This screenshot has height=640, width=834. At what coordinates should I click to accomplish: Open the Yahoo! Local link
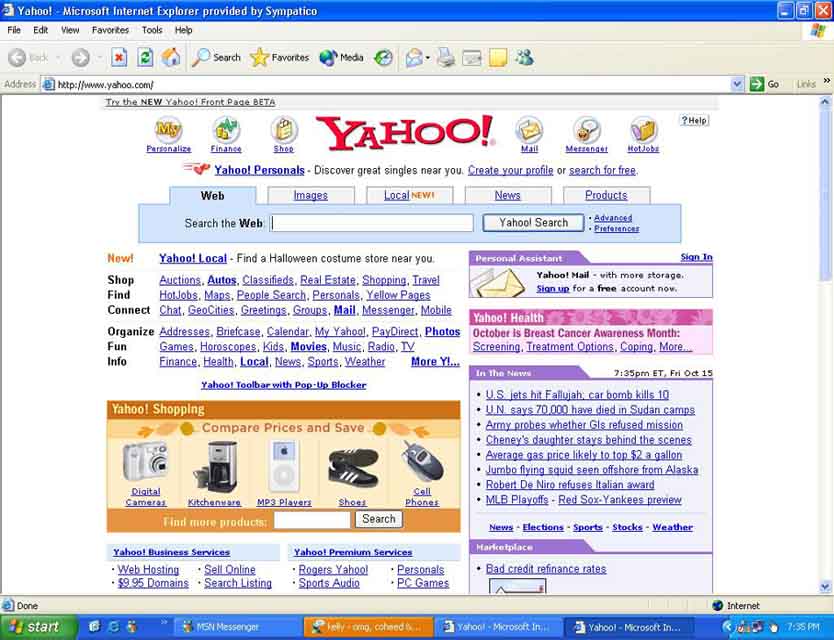[193, 259]
